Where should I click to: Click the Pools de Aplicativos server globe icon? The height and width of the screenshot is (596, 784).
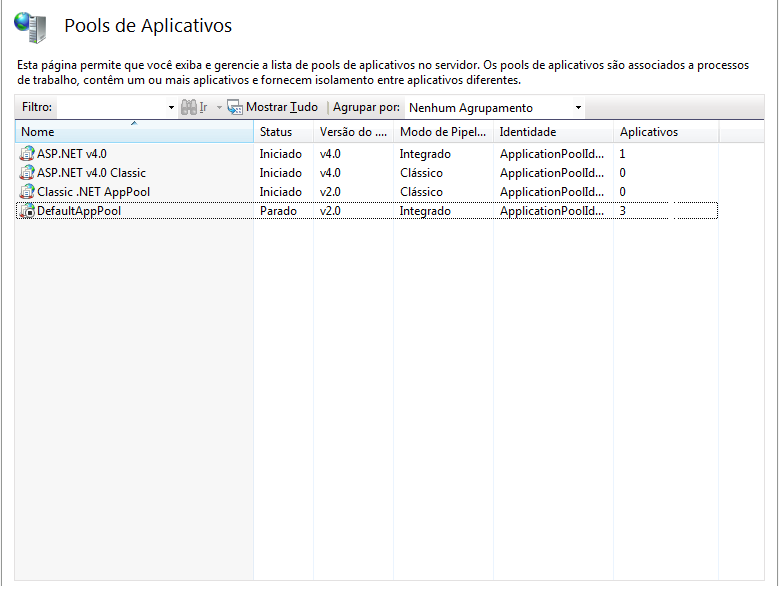click(30, 28)
